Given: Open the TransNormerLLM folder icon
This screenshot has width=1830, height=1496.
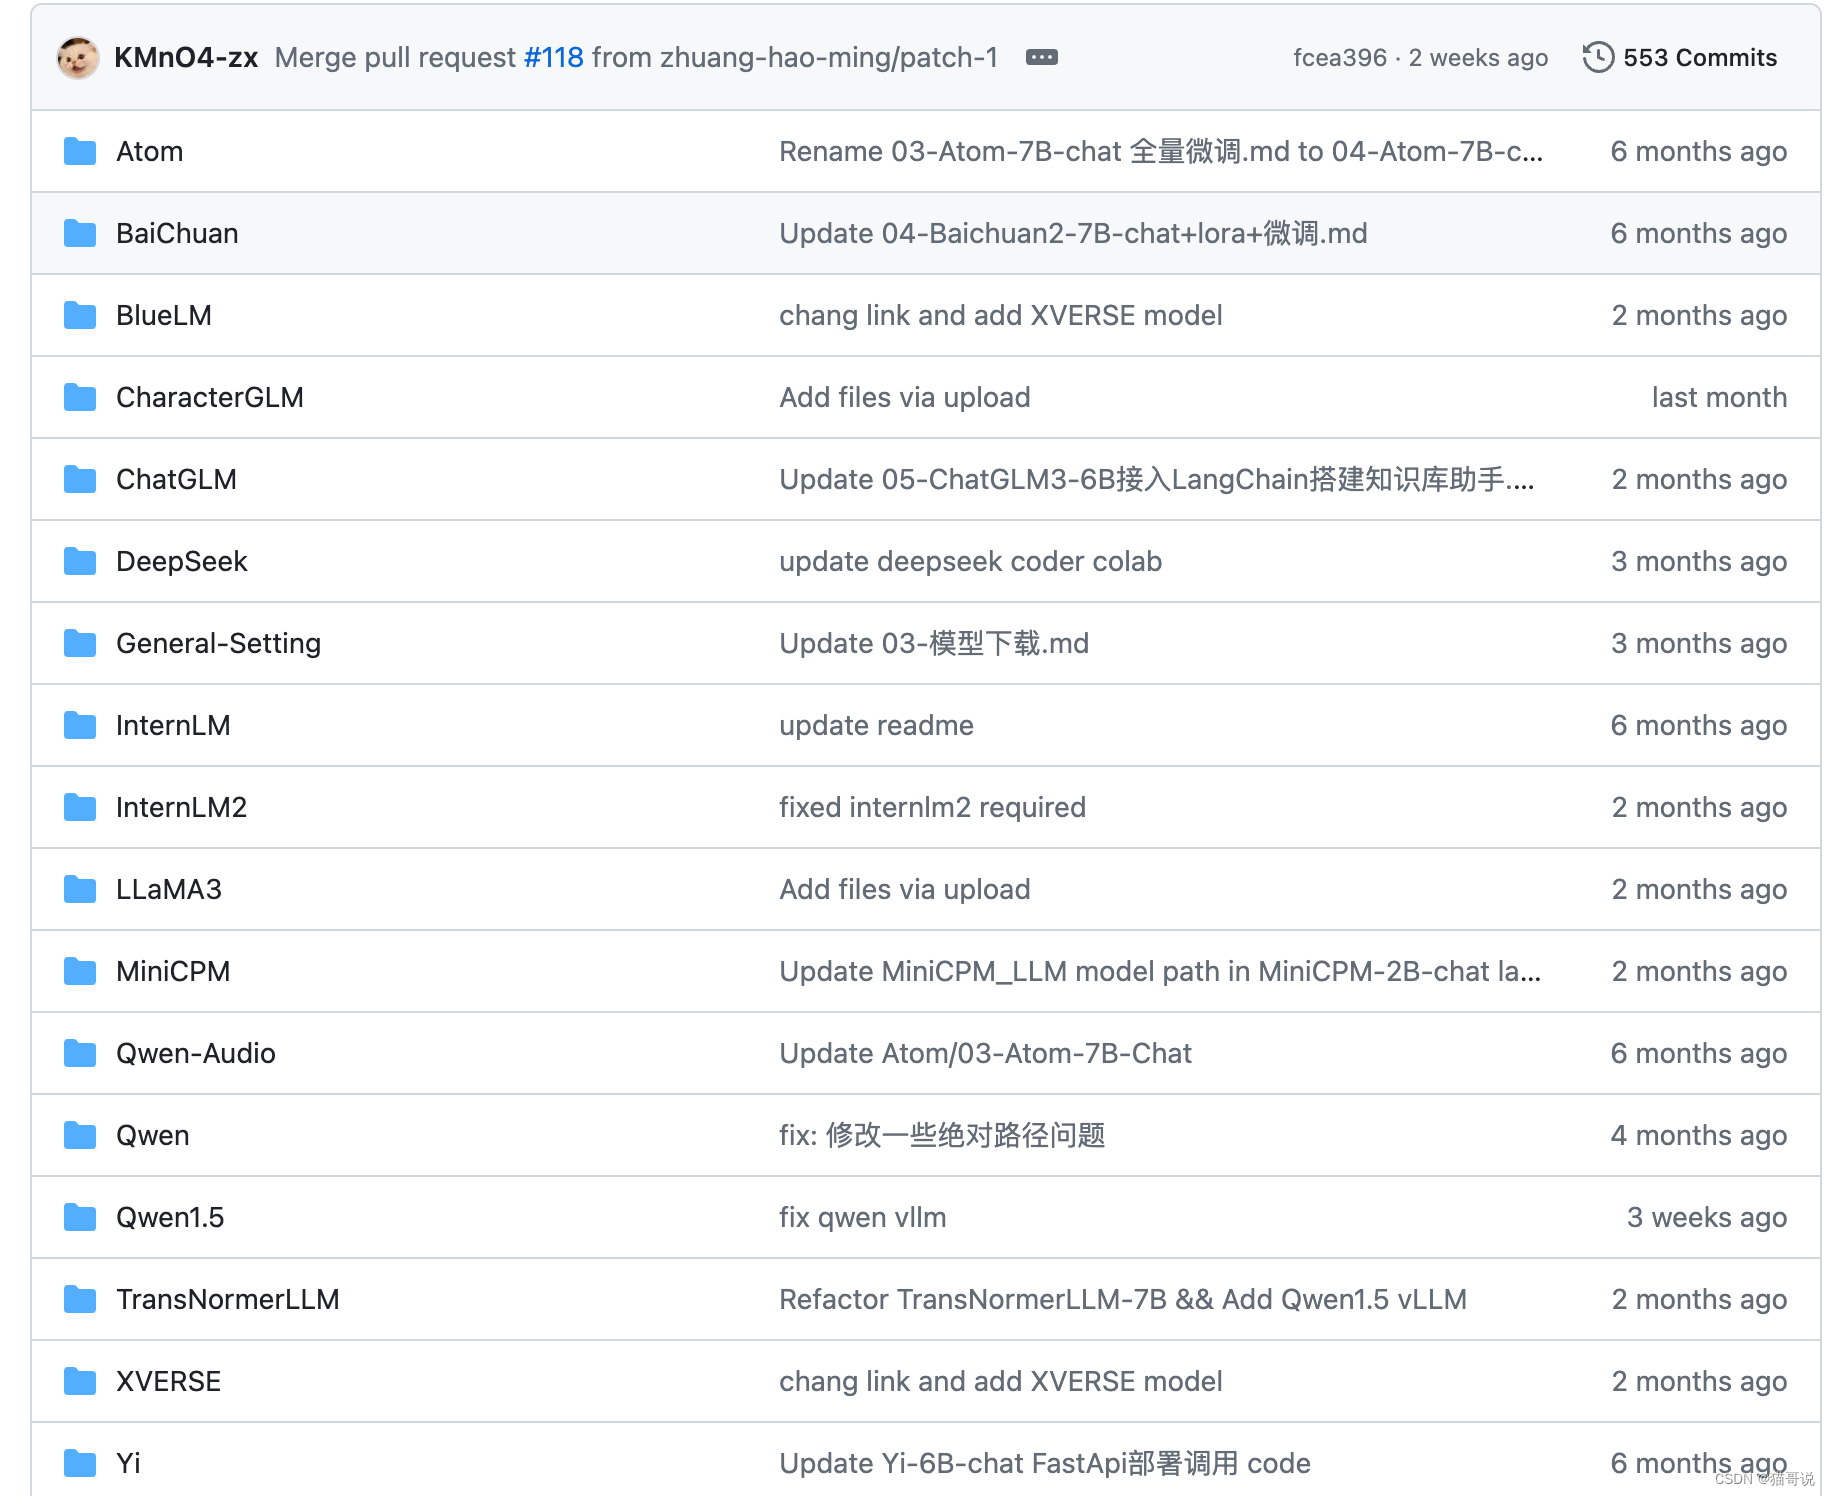Looking at the screenshot, I should click(79, 1299).
